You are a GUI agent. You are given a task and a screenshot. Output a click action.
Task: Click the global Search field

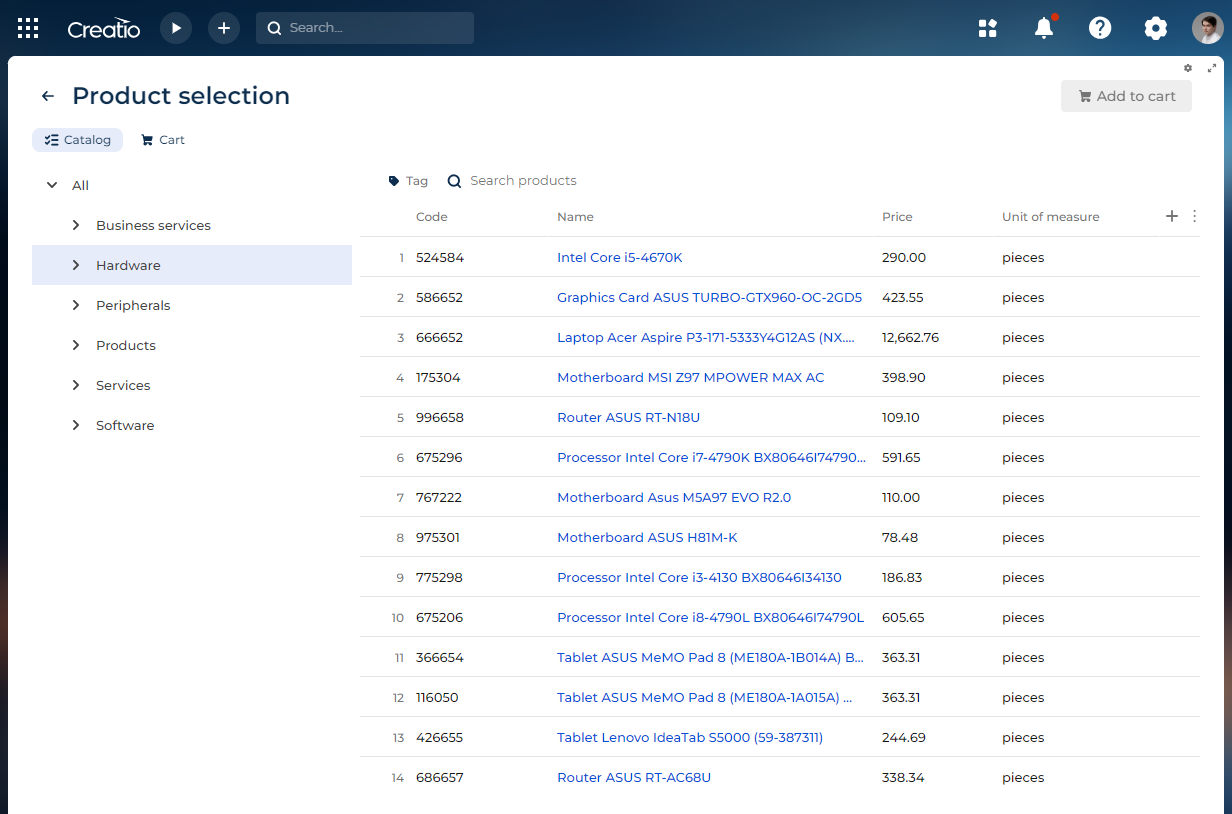click(x=365, y=28)
